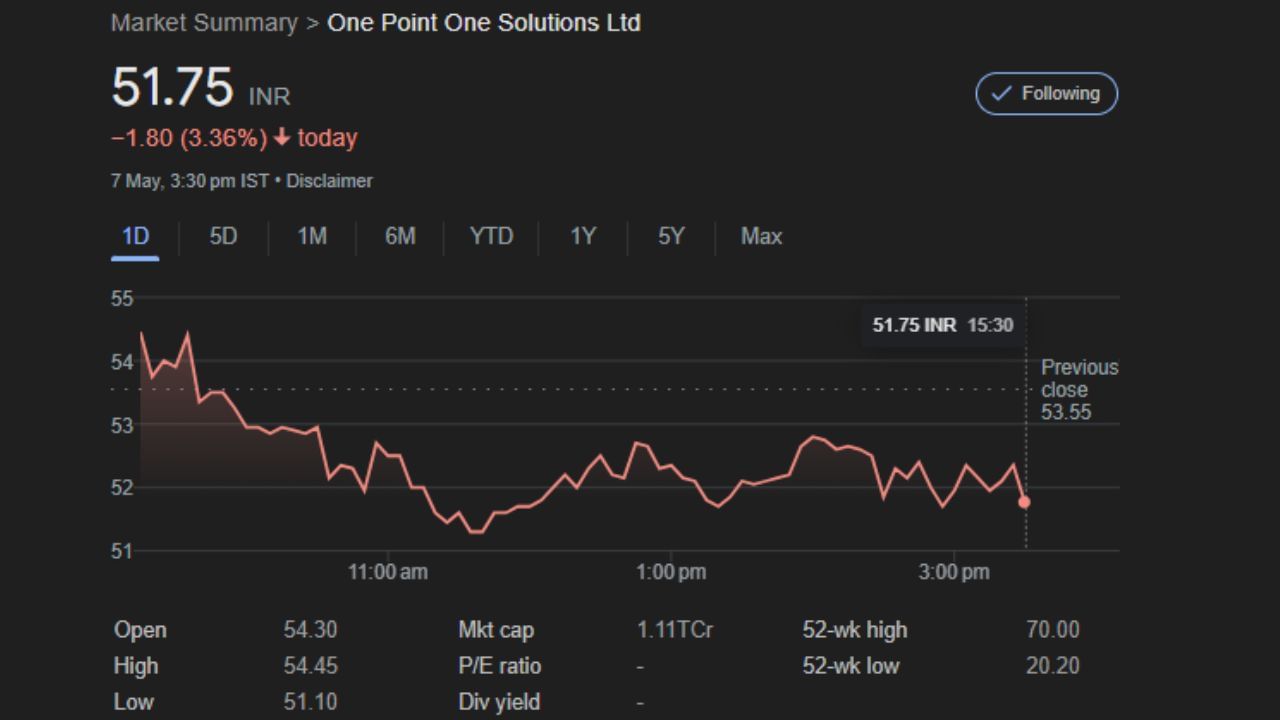Click the 52-wk high value 70.00
This screenshot has height=720, width=1280.
[1053, 630]
